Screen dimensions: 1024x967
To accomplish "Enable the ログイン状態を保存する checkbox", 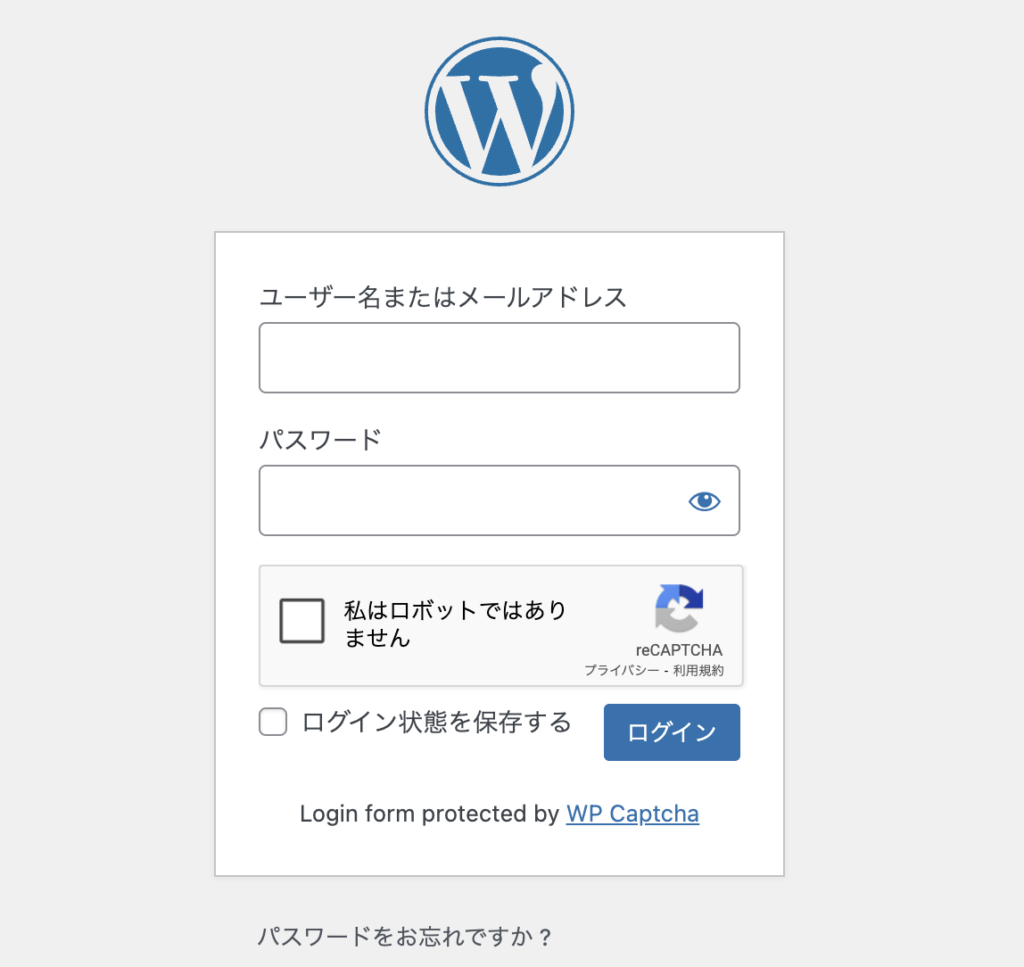I will [273, 722].
